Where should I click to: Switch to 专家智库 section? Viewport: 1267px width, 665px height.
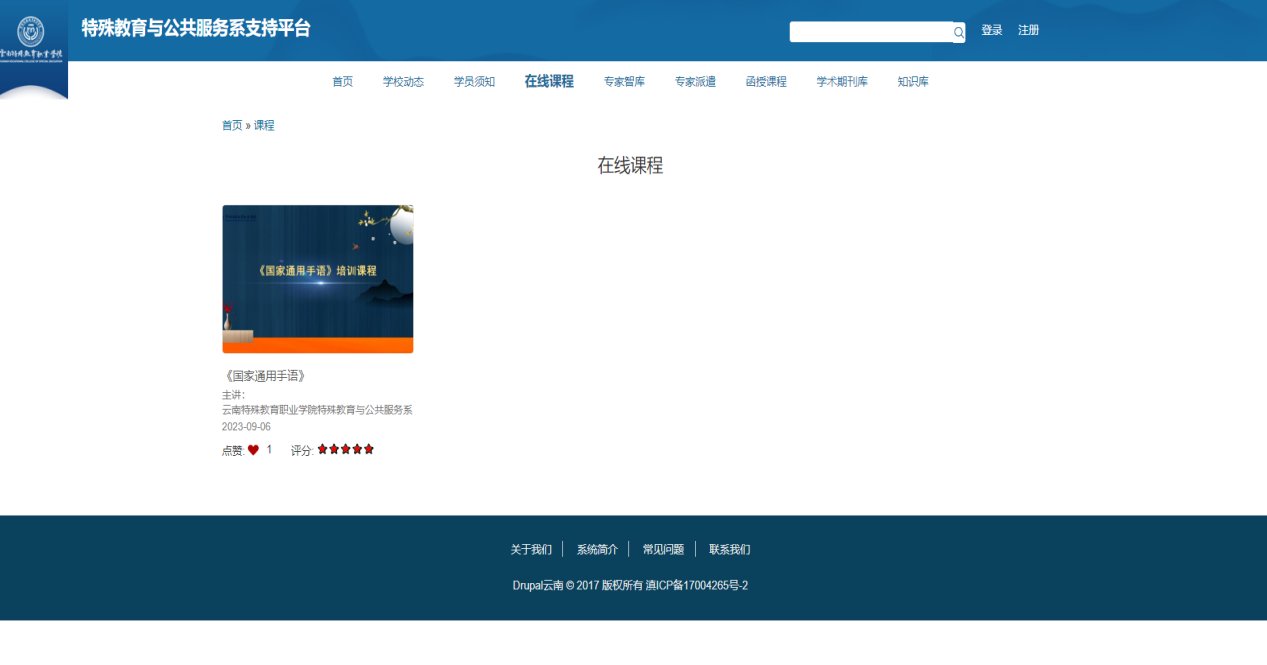(x=624, y=82)
